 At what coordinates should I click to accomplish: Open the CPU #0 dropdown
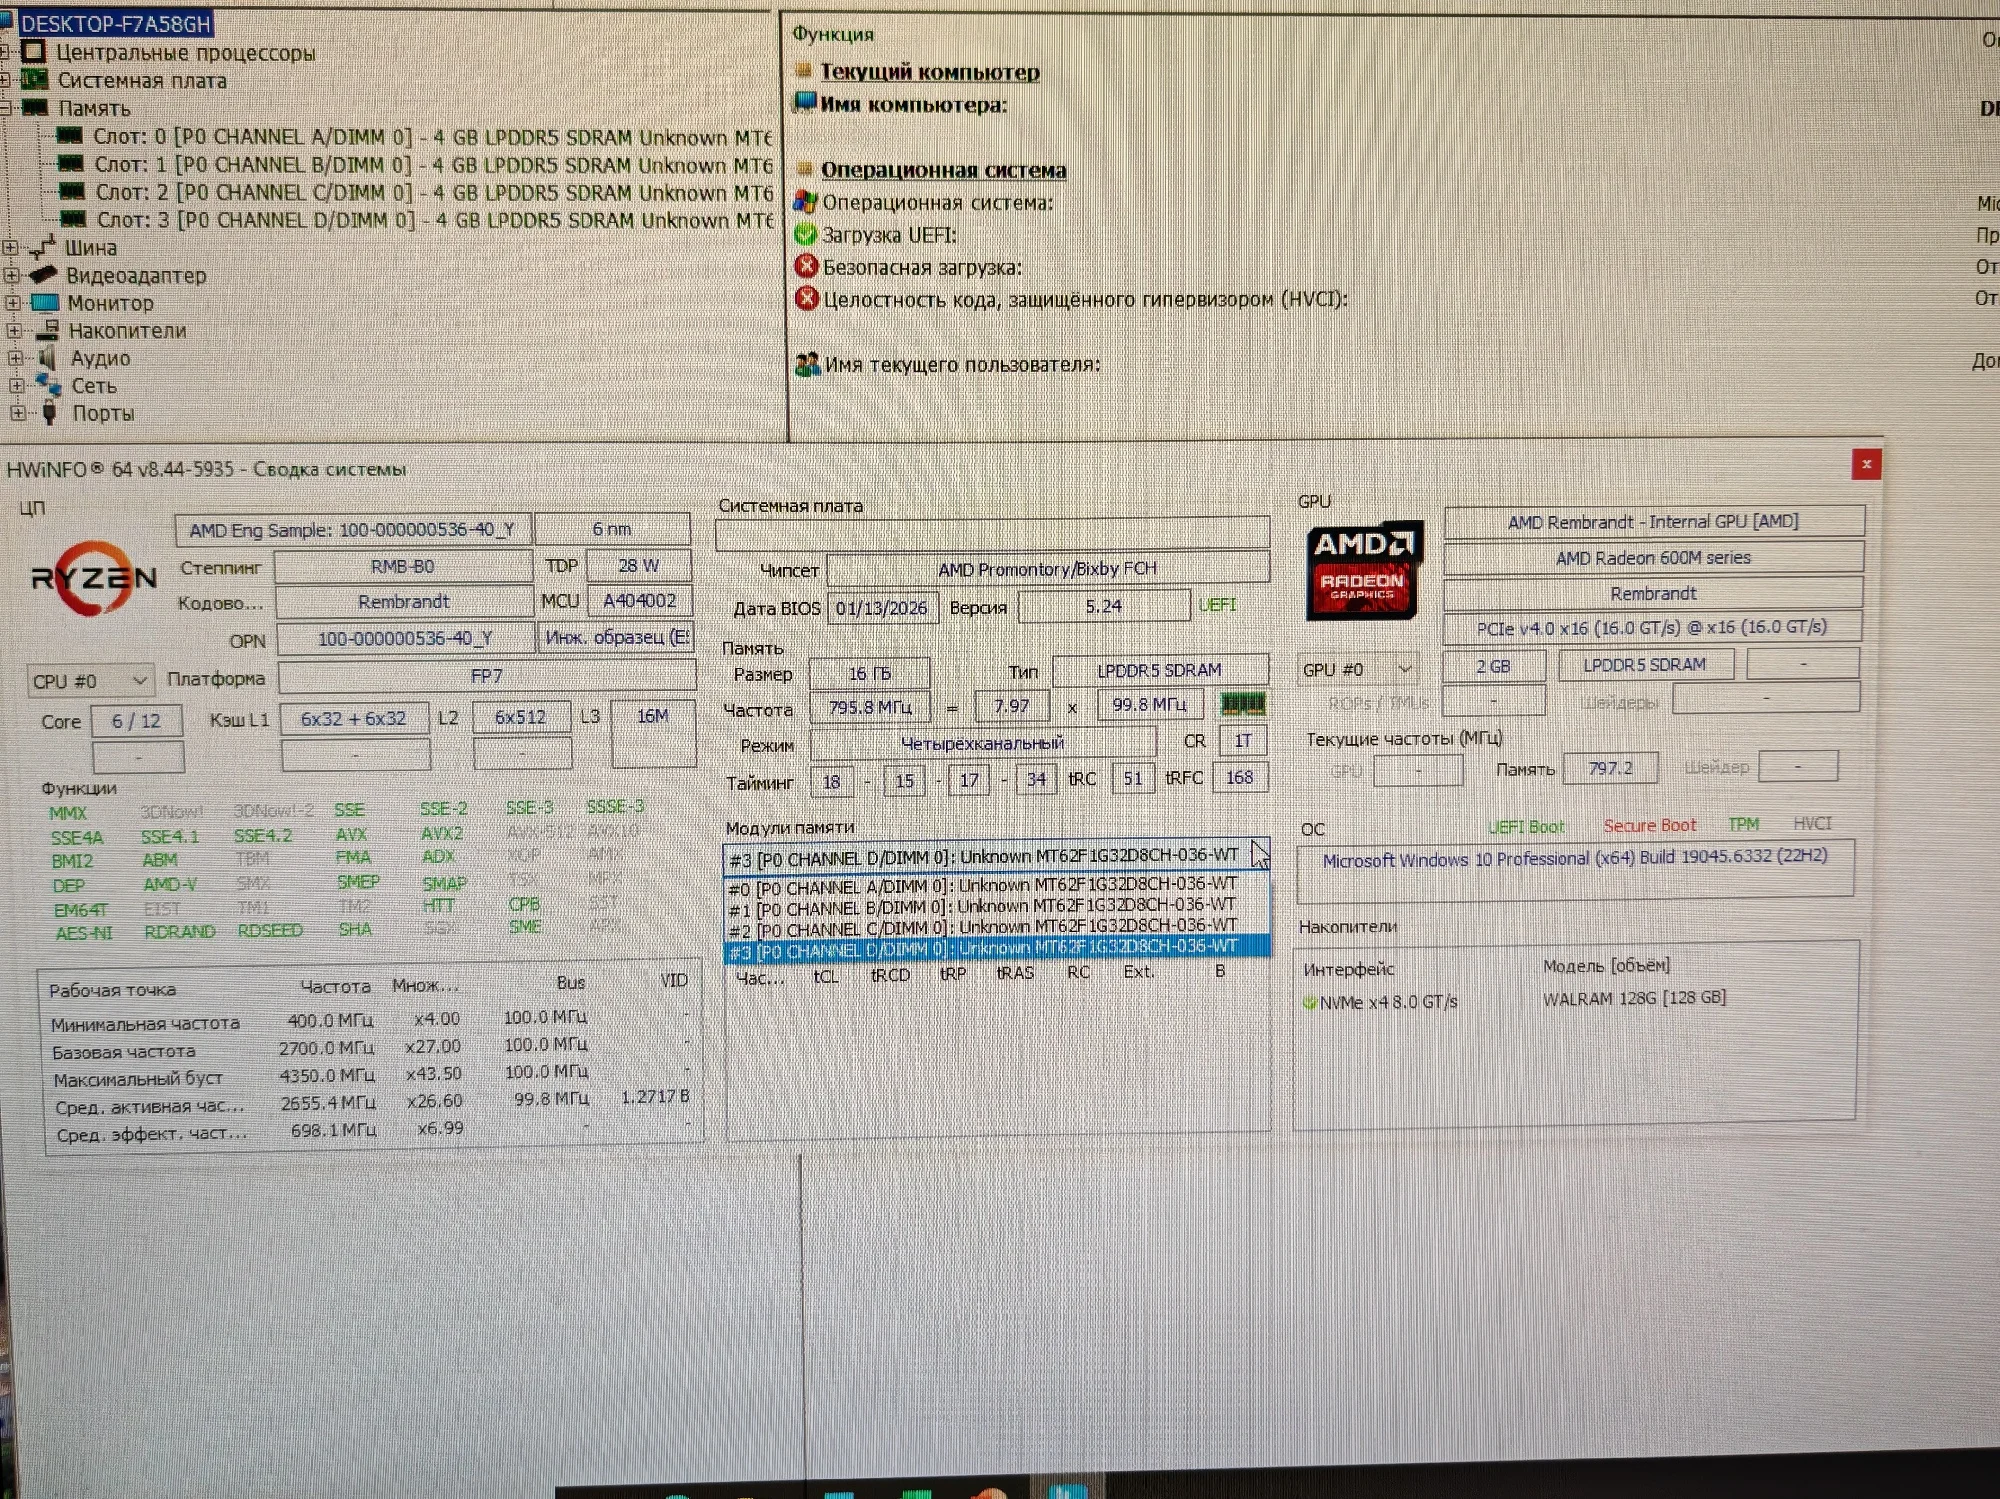90,681
